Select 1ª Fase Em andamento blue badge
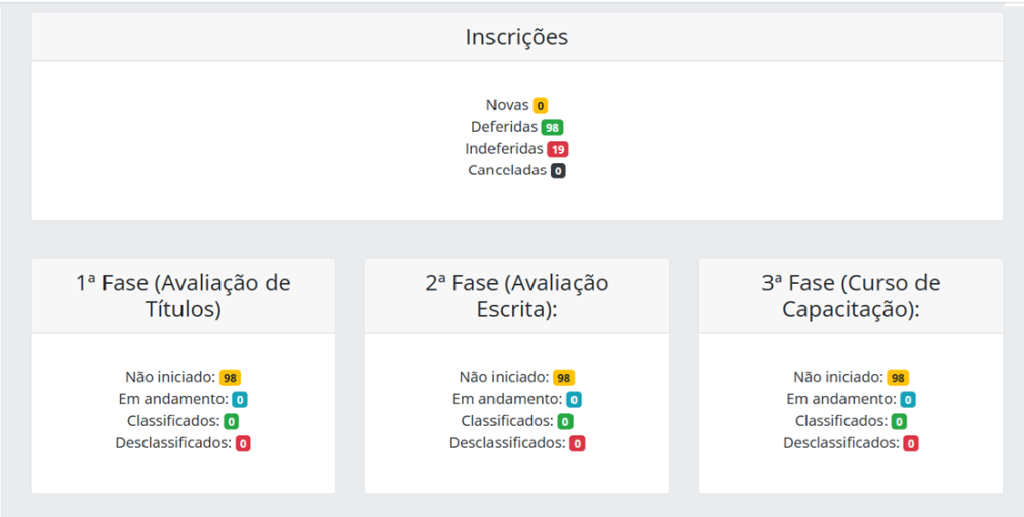 240,400
